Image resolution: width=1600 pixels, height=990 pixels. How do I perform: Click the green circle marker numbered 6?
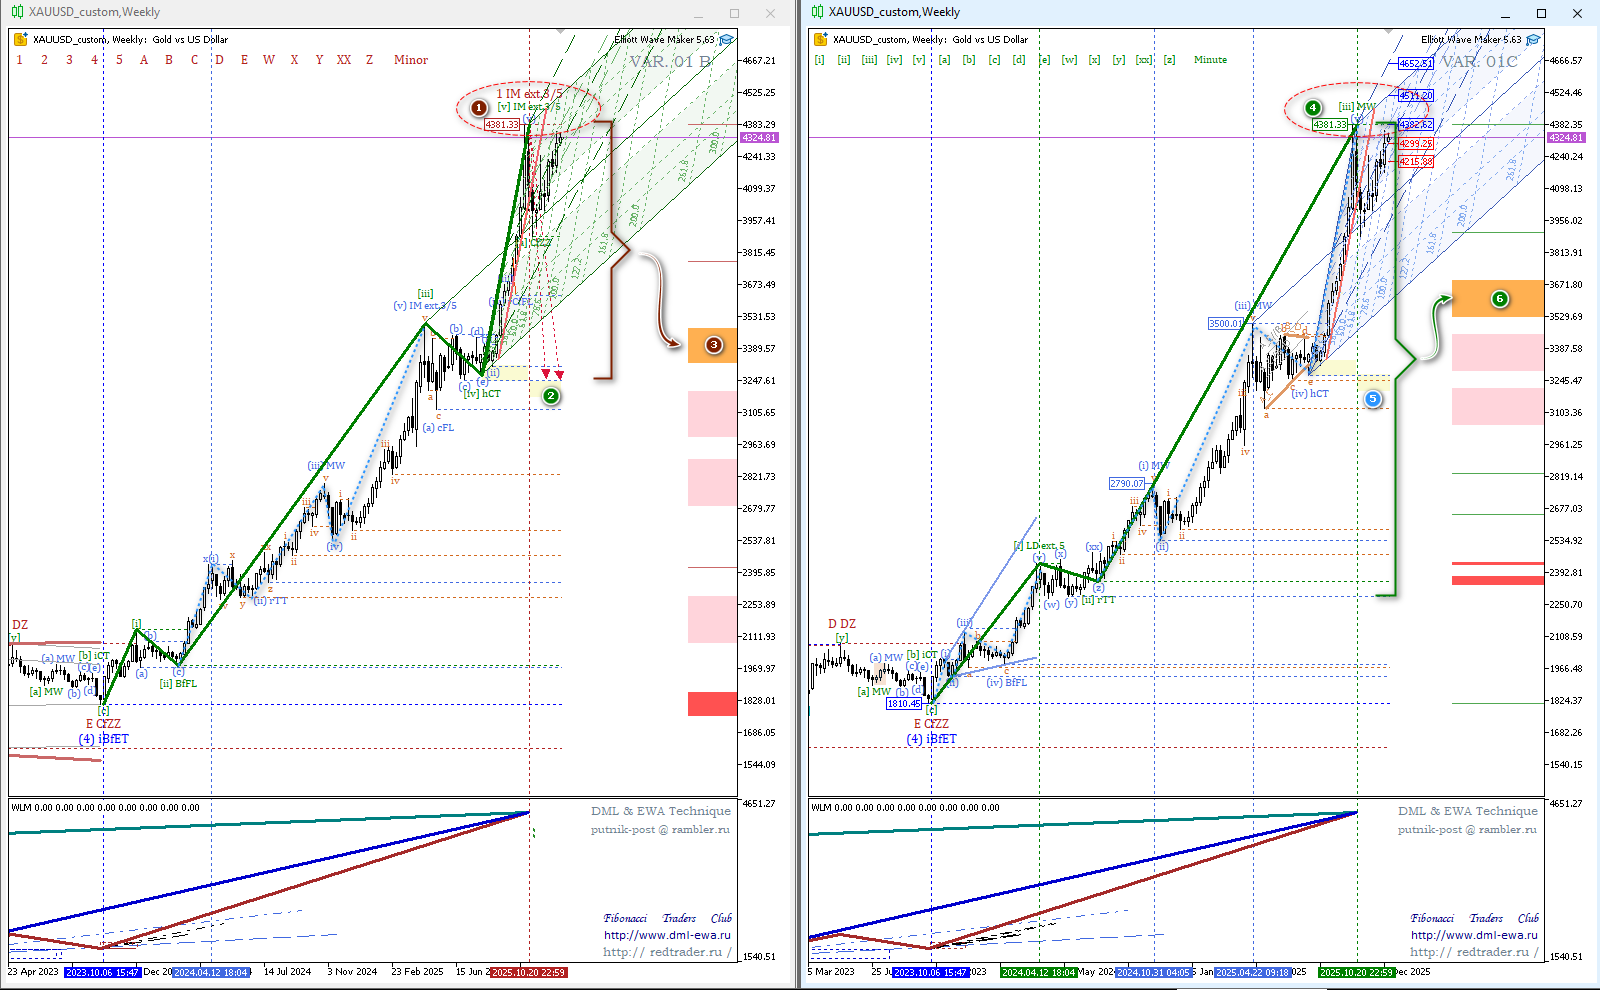[1499, 299]
